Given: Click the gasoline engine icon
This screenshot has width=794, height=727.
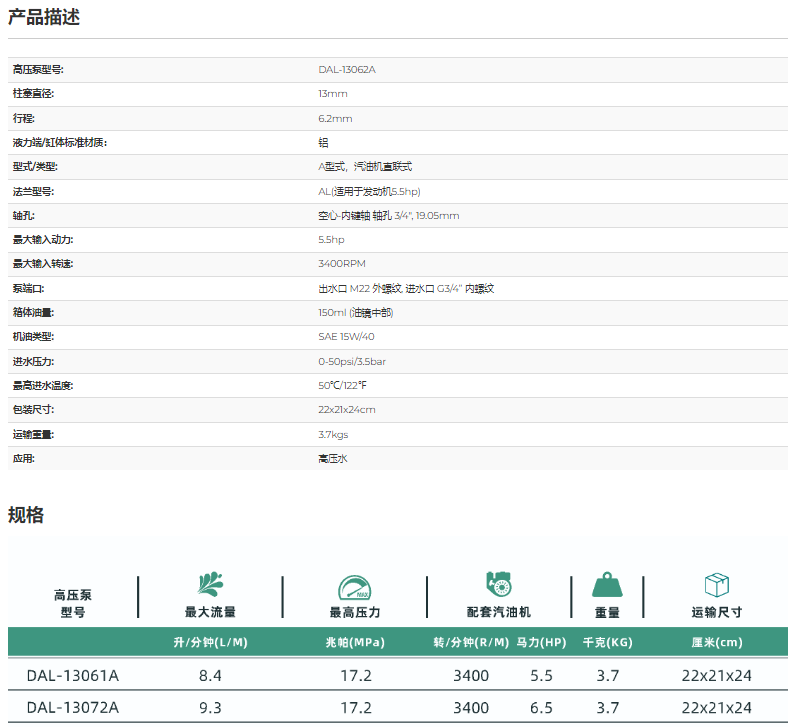Looking at the screenshot, I should click(x=498, y=585).
